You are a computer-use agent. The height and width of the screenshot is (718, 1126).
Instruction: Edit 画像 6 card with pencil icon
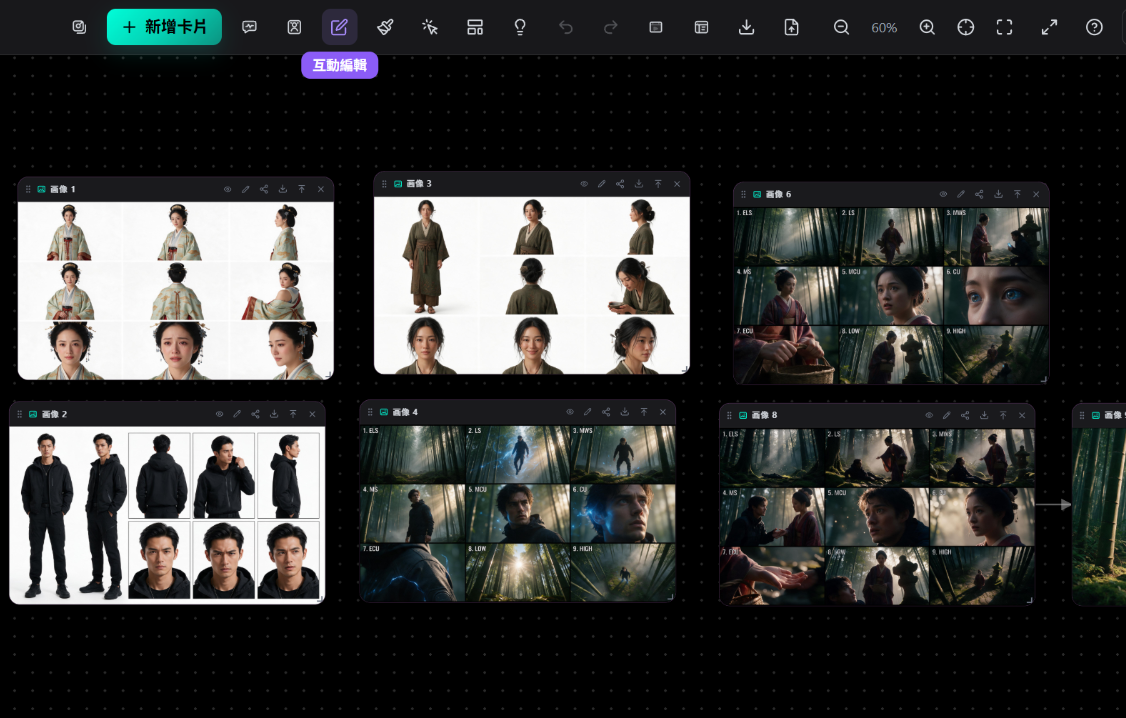[x=961, y=195]
